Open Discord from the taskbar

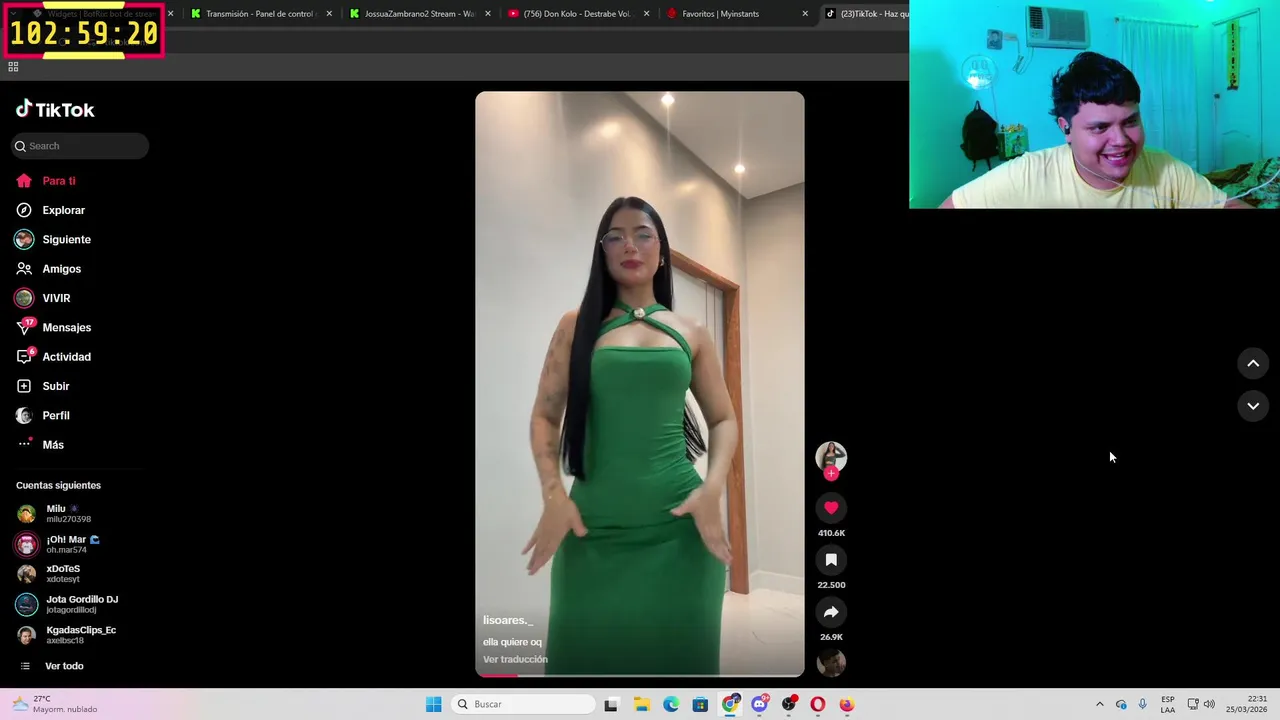(x=759, y=704)
